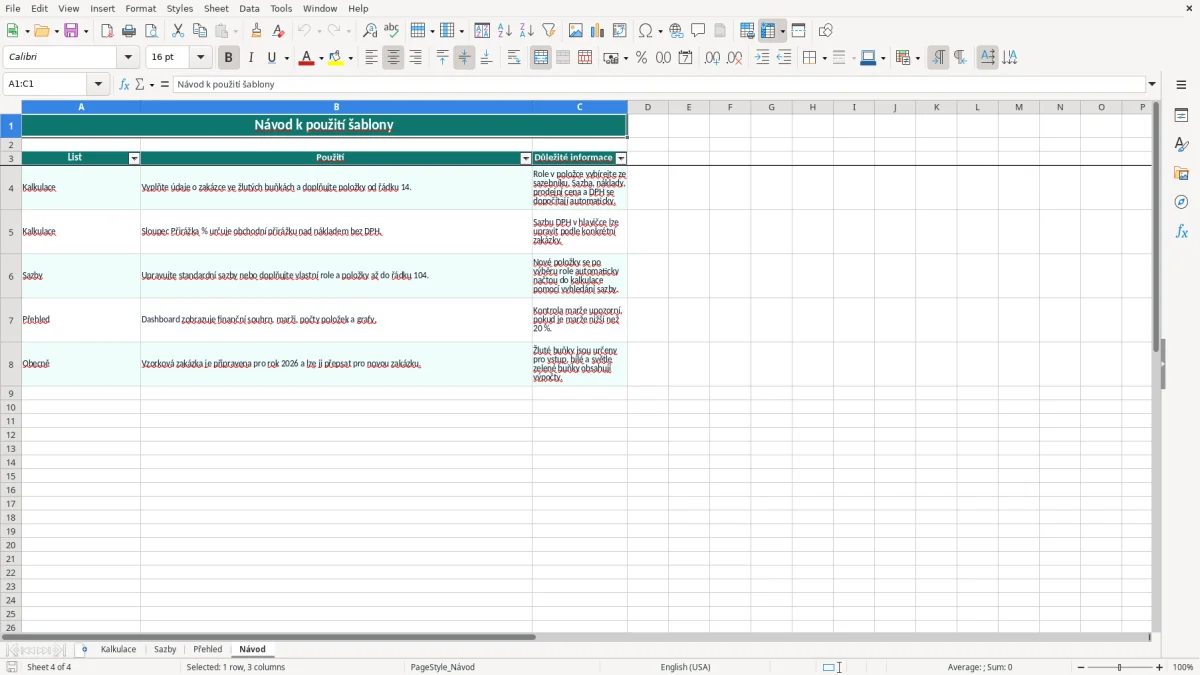Screen dimensions: 1200x675
Task: Click the Cut scissors icon
Action: [x=178, y=31]
